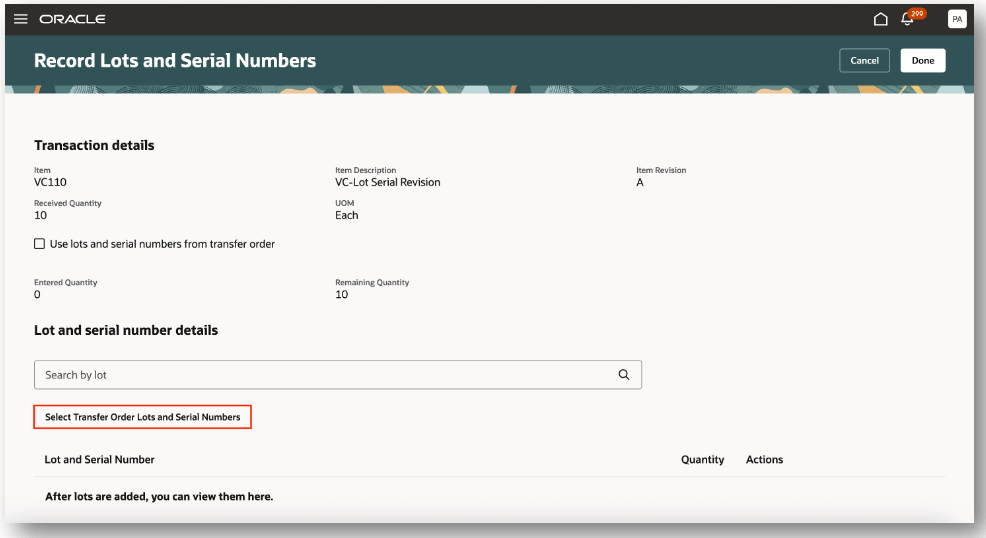Focus the Search by lot field
The image size is (986, 538).
click(x=338, y=375)
